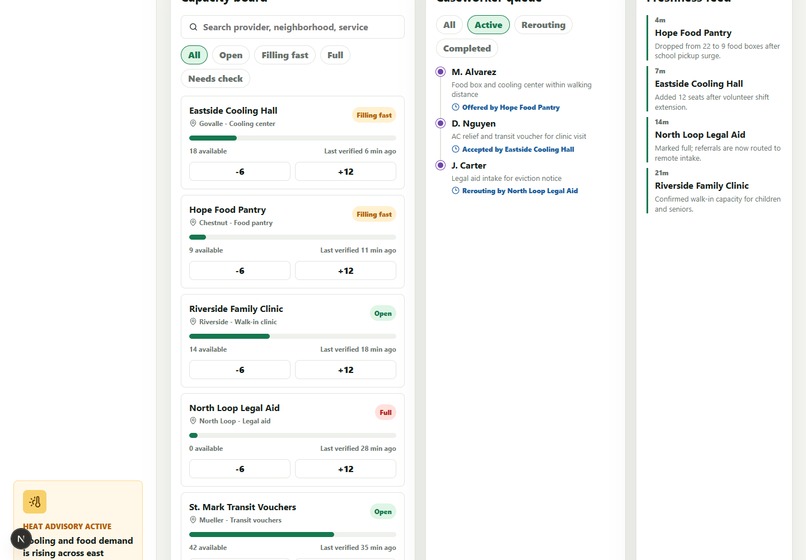
Task: Decrease Eastside Cooling Hall capacity by 6
Action: [240, 172]
